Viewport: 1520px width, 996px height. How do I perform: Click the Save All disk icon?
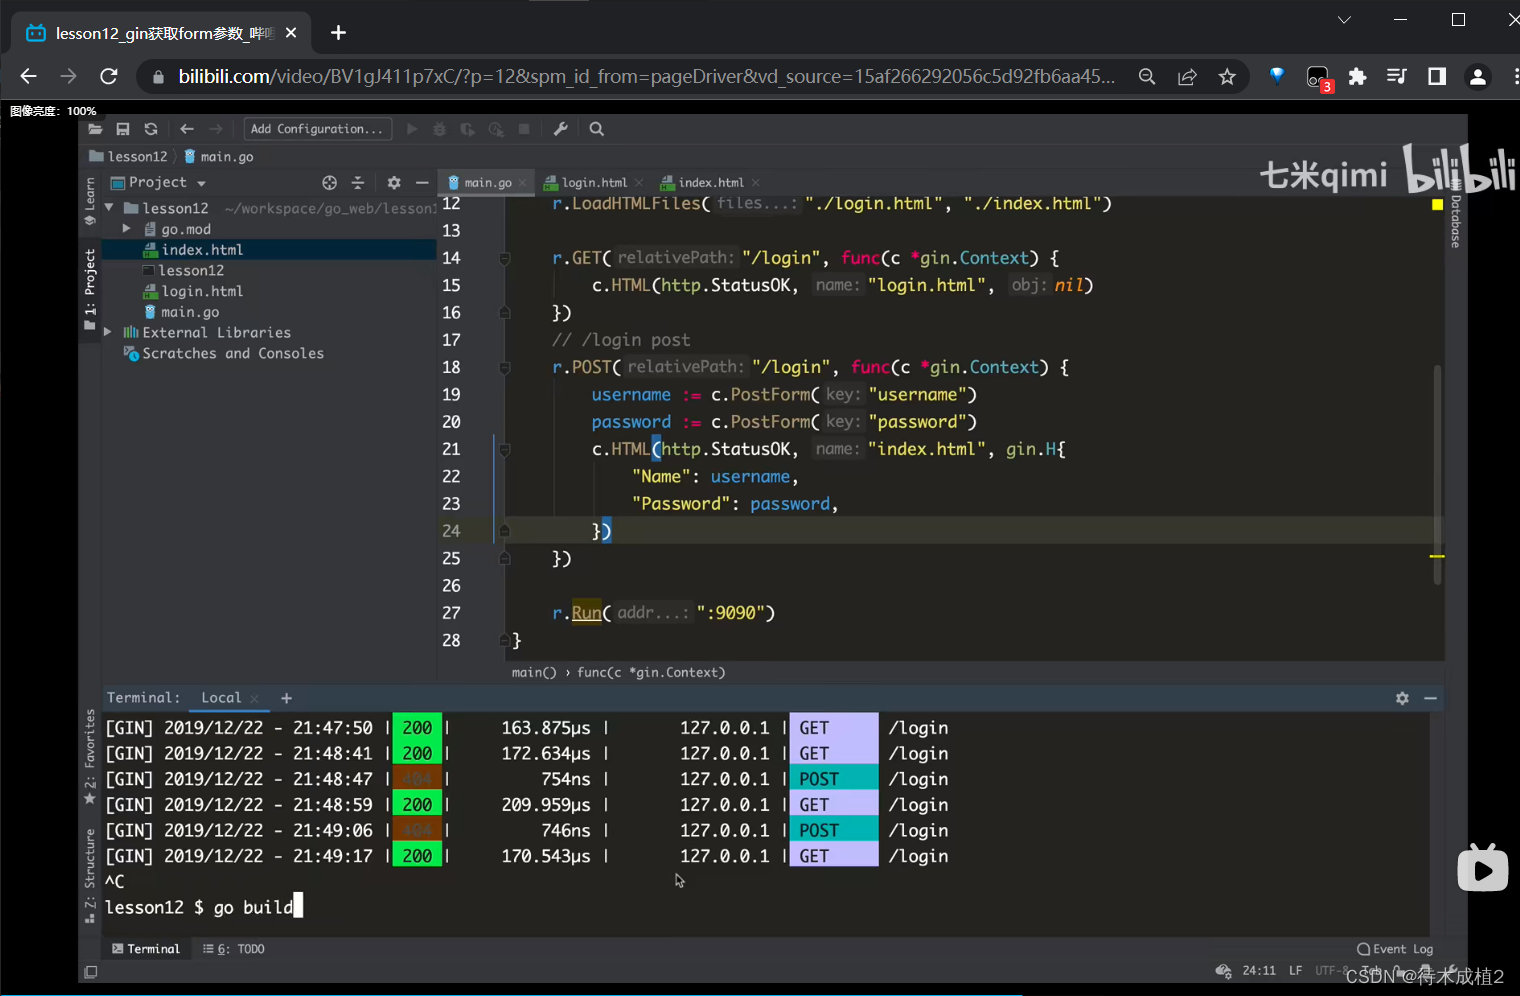point(123,129)
